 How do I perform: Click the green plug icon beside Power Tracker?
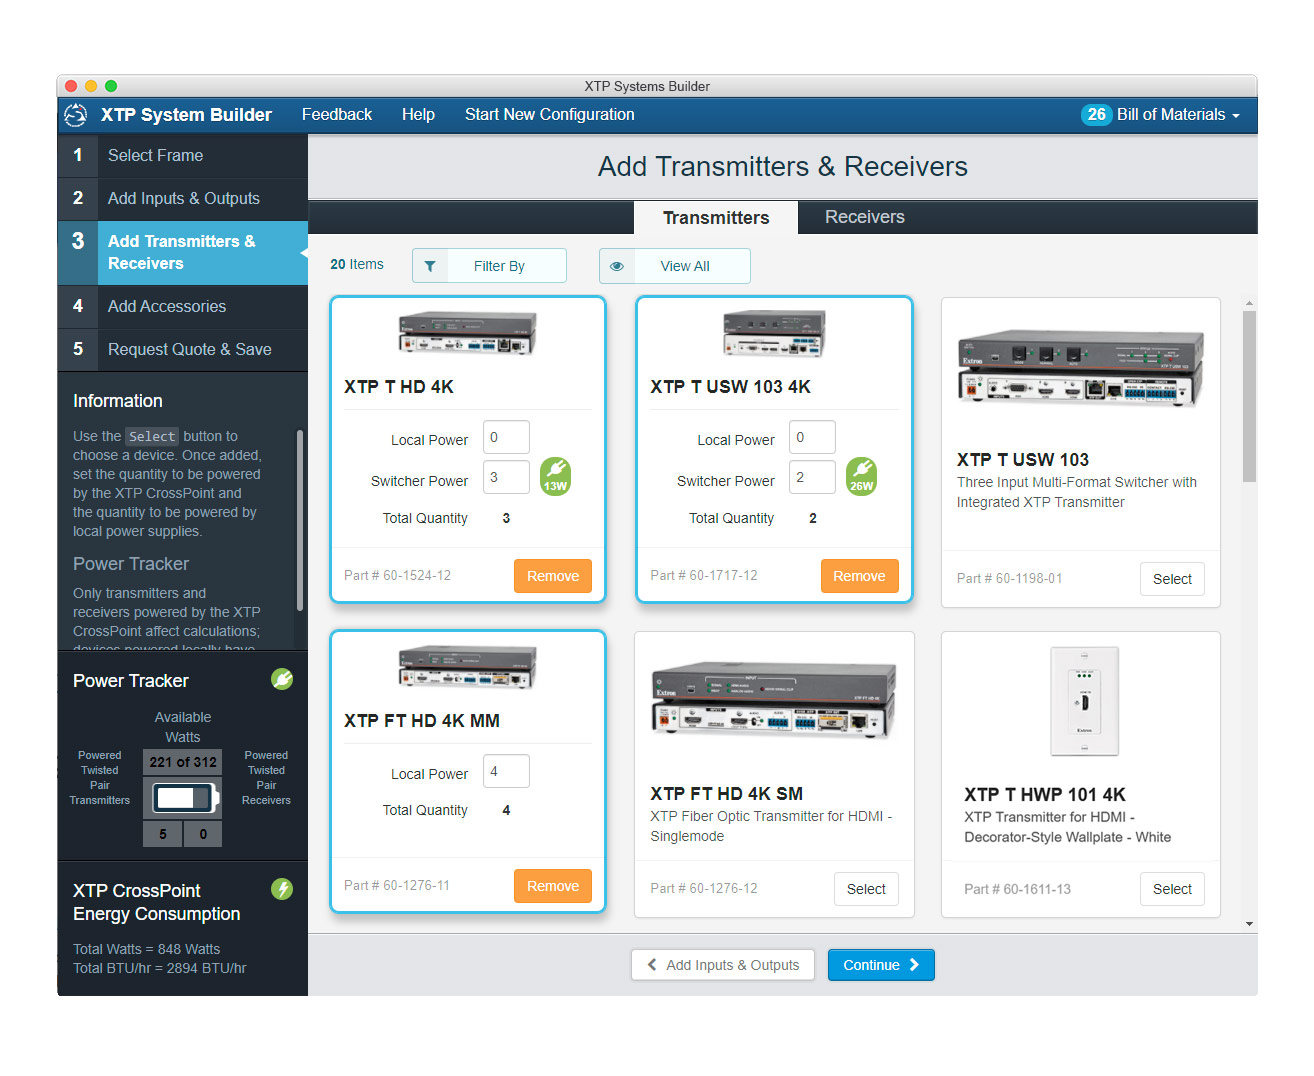click(282, 680)
